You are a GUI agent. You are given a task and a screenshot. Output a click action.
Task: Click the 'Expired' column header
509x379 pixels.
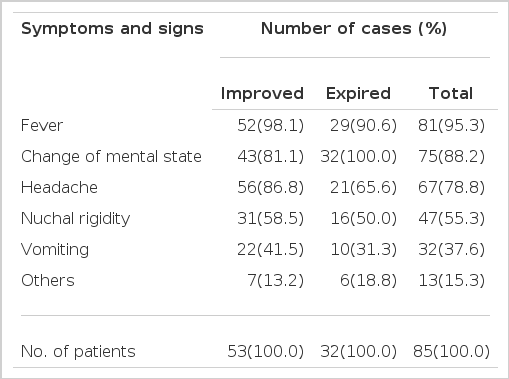click(358, 94)
